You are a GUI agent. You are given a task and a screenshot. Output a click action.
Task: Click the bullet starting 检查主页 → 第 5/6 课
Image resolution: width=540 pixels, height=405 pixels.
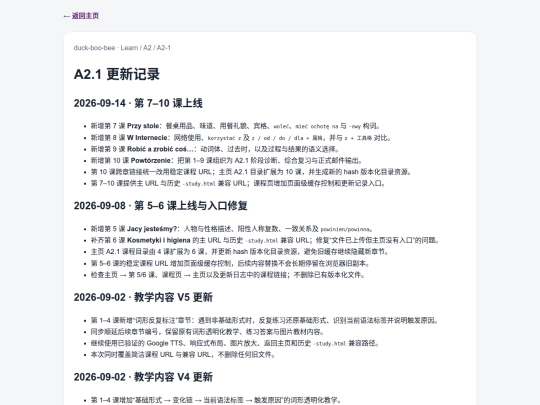point(228,275)
